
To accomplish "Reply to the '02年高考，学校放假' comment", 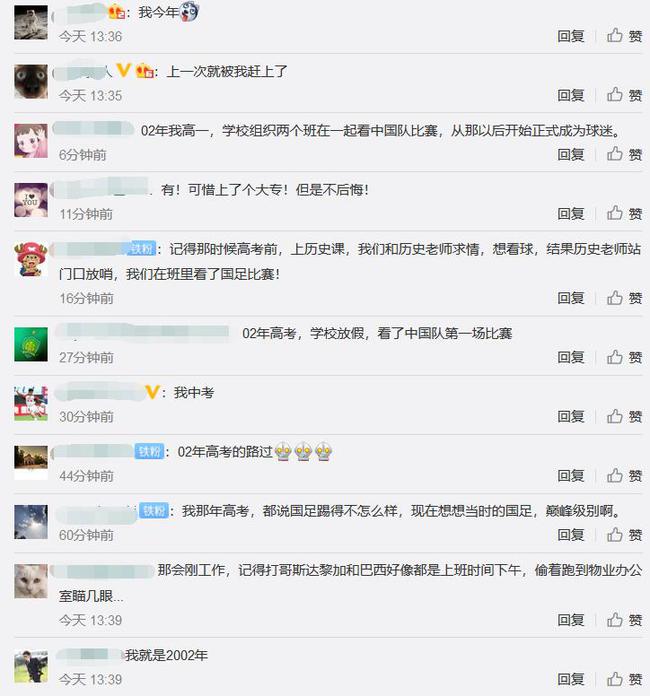I will point(571,357).
